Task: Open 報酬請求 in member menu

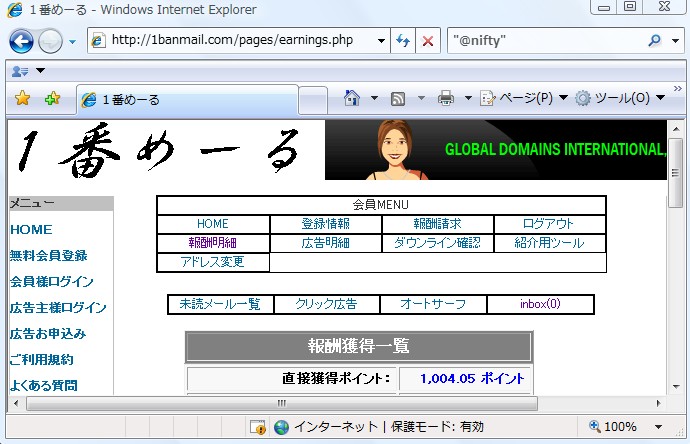Action: point(437,224)
